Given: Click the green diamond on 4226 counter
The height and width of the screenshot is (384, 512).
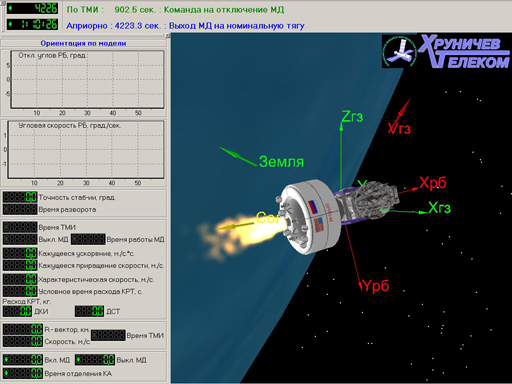Looking at the screenshot, I should pyautogui.click(x=10, y=8).
